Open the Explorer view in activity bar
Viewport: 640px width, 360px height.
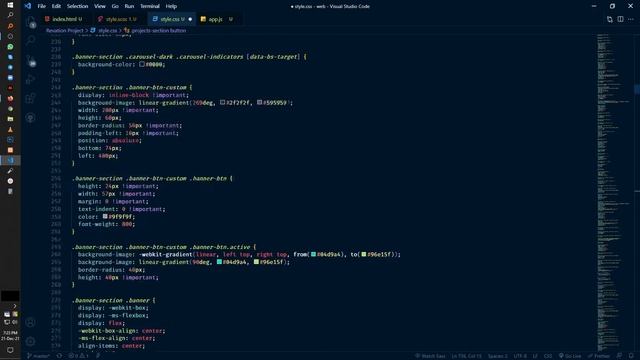(x=31, y=21)
